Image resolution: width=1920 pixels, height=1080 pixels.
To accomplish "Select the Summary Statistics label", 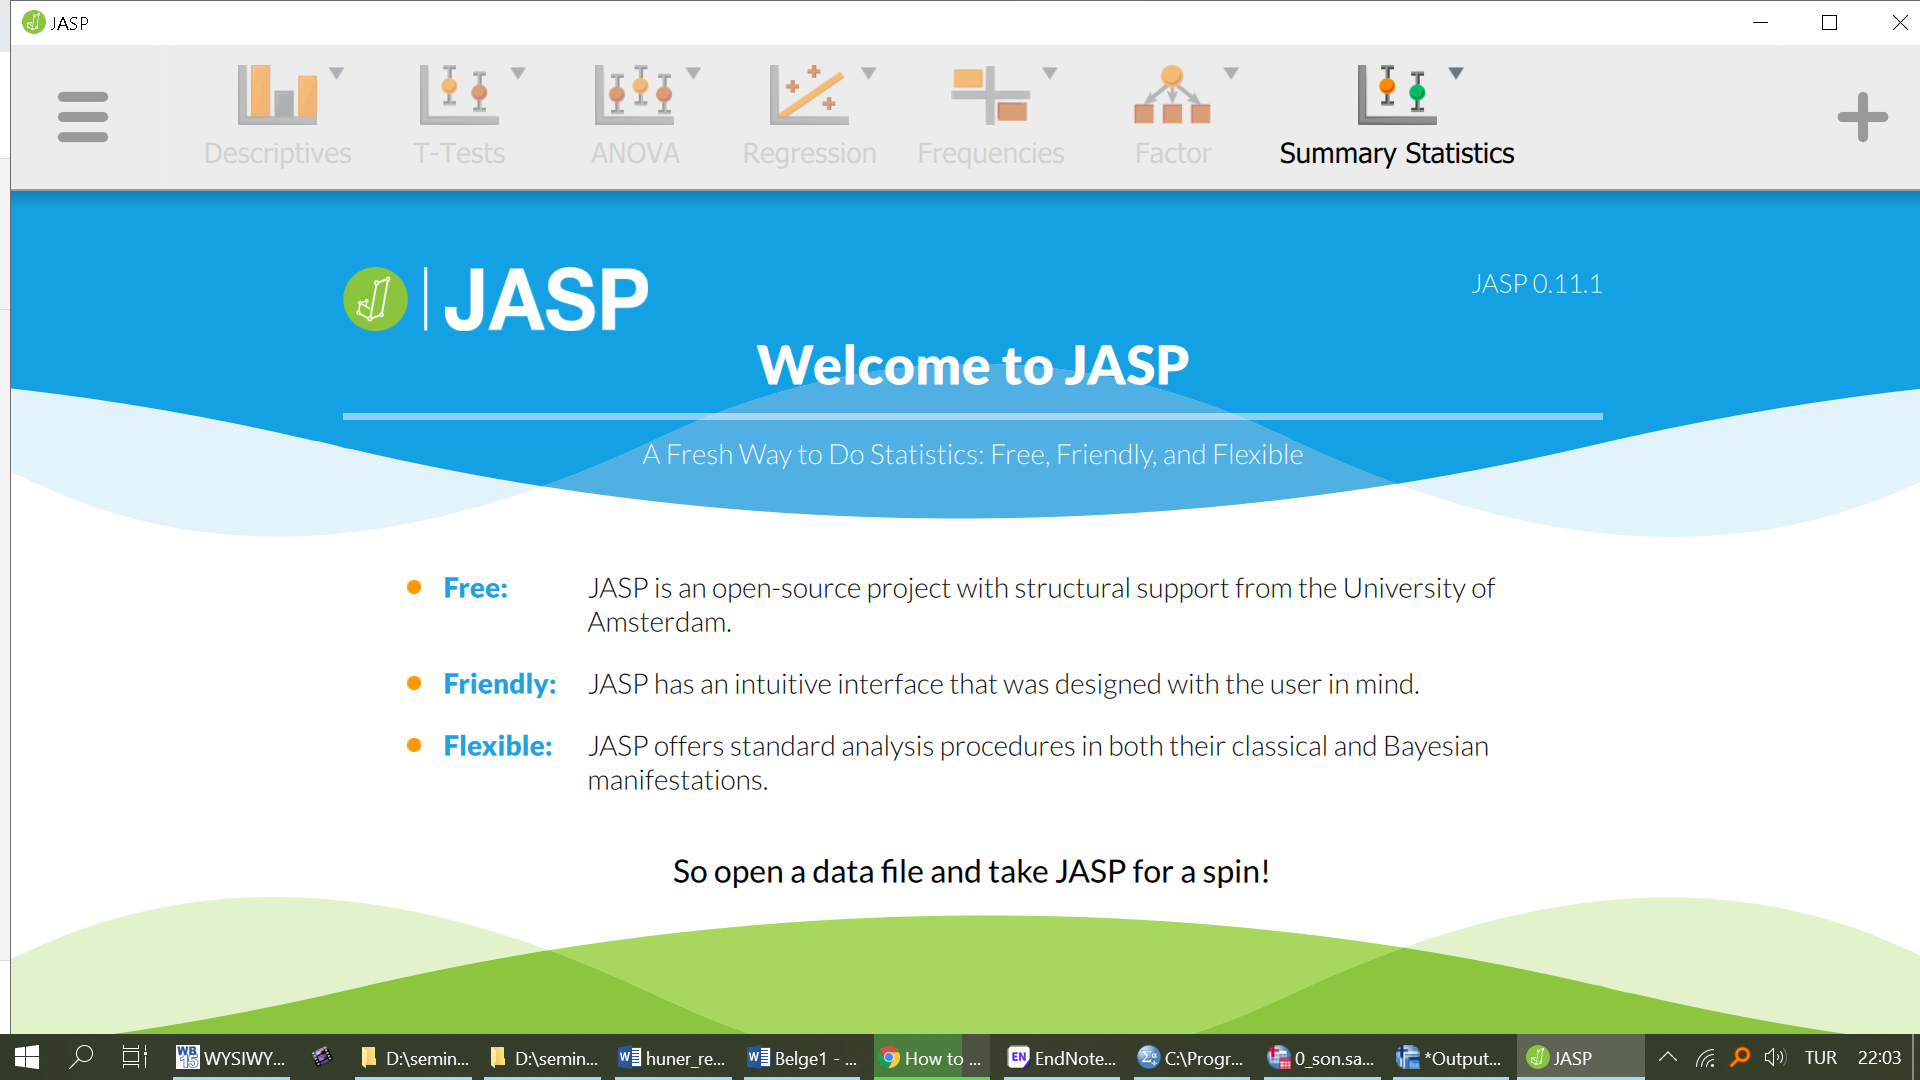I will pos(1396,153).
